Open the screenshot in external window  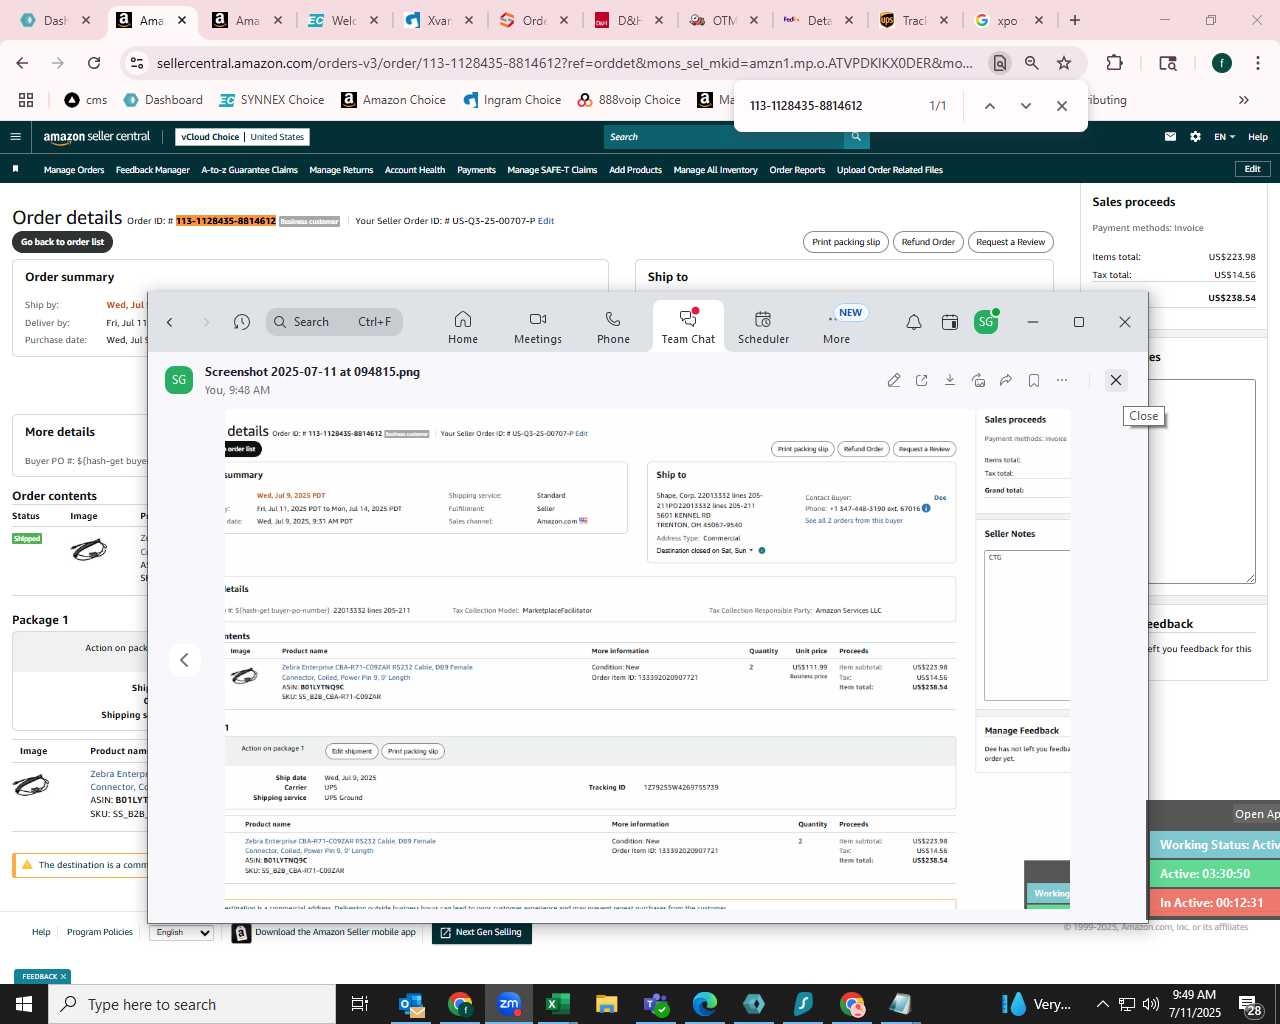pos(922,380)
